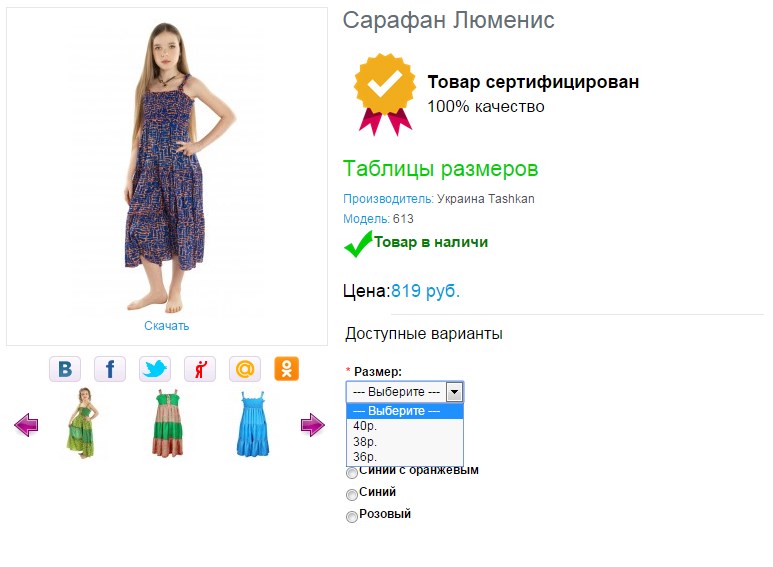Open the "Таблицы размеров" size chart link

tap(440, 168)
